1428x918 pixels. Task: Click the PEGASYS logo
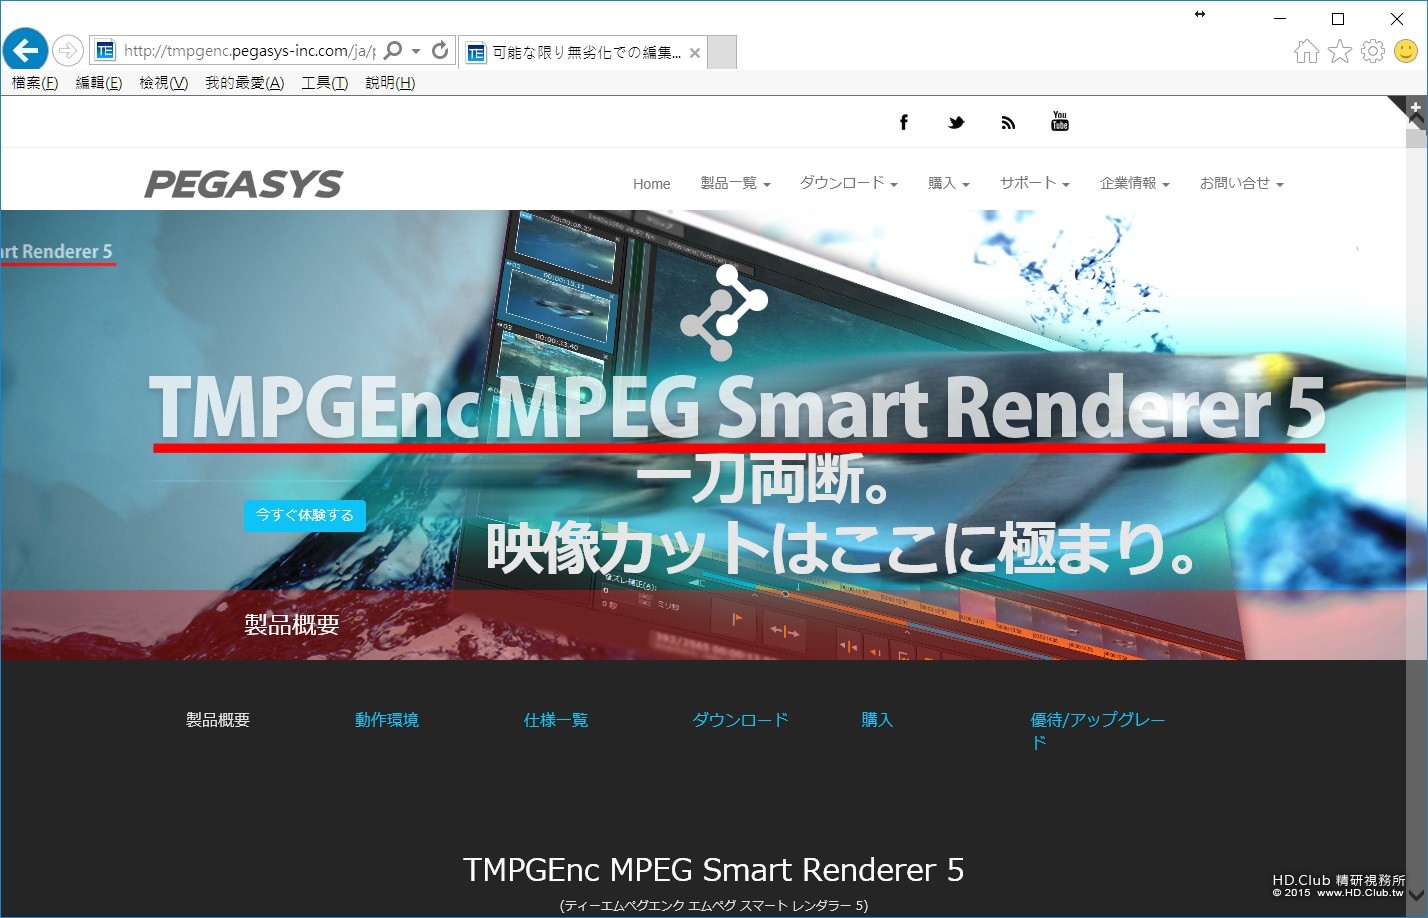tap(244, 184)
